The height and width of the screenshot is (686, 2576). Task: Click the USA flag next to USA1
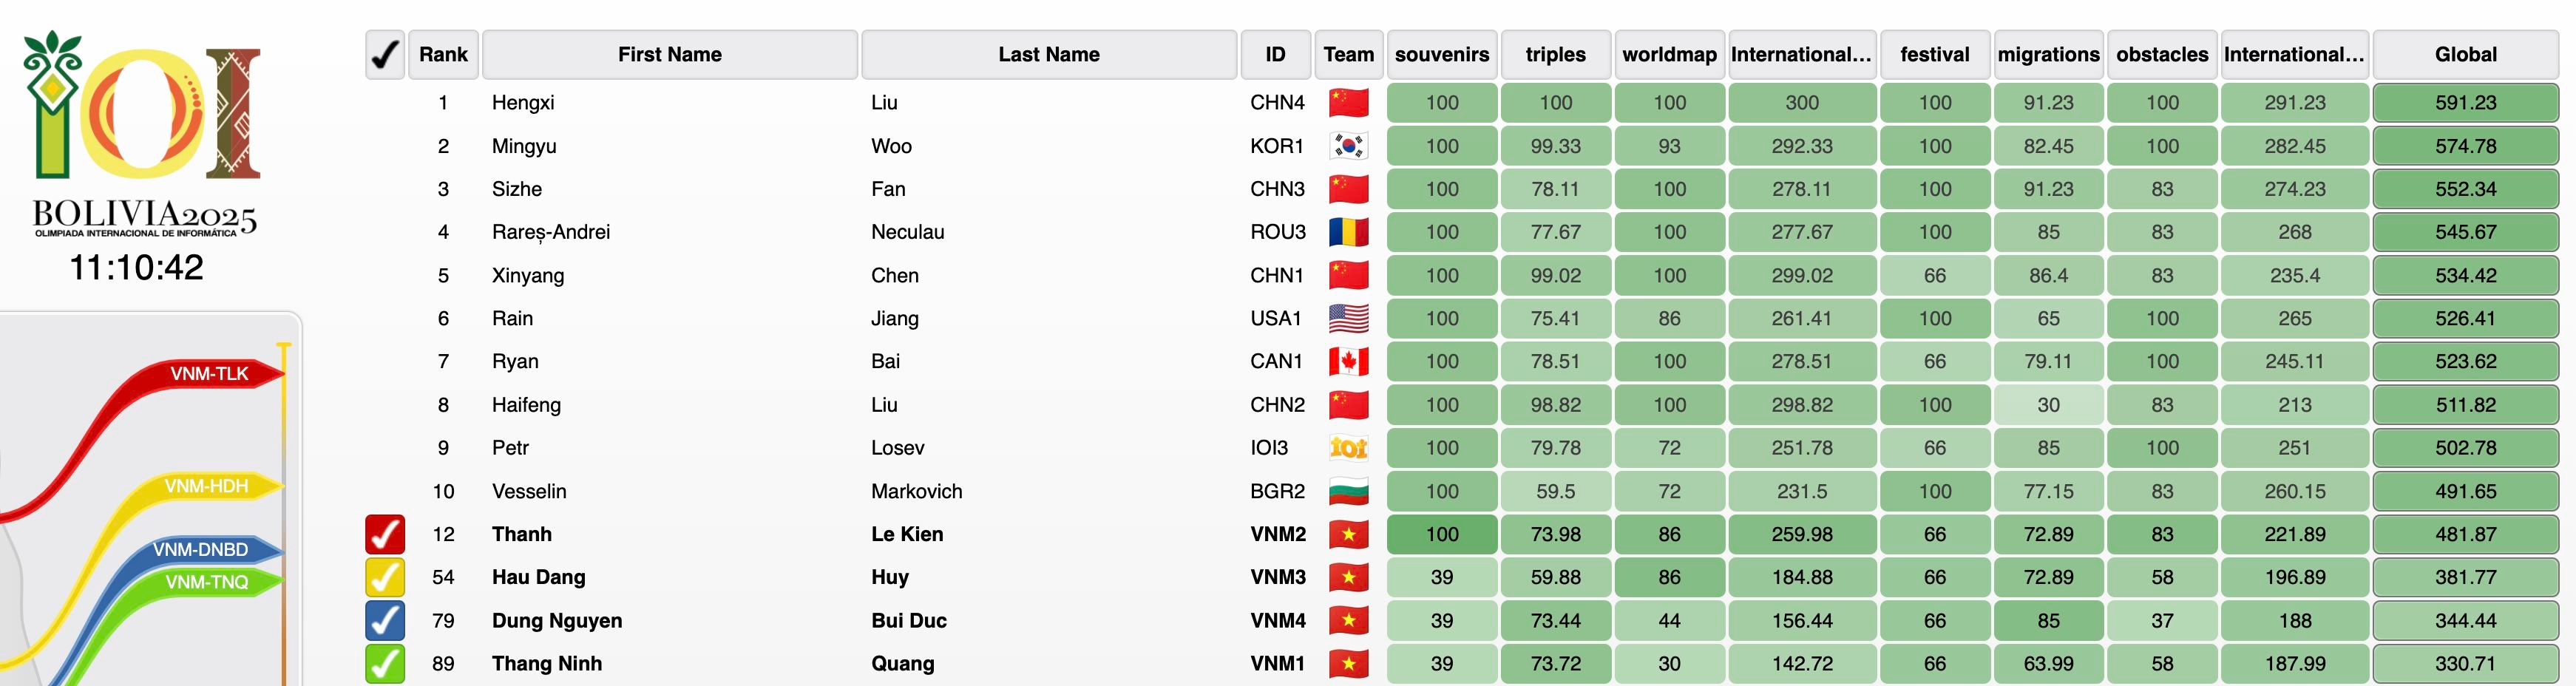[x=1348, y=318]
